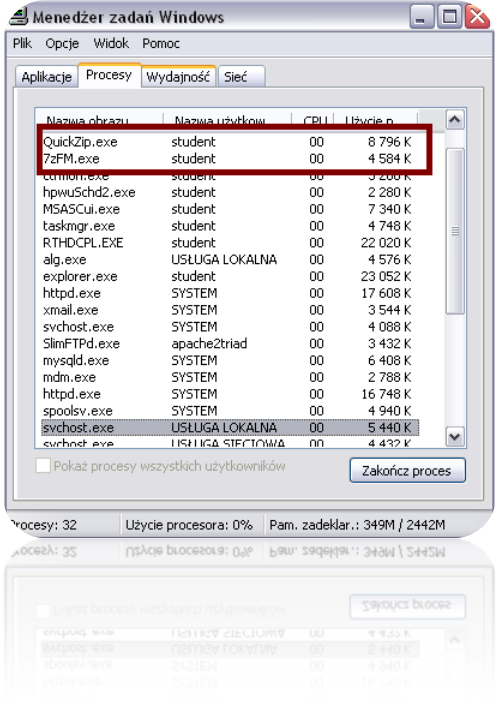Open the Widok menu

pyautogui.click(x=111, y=43)
